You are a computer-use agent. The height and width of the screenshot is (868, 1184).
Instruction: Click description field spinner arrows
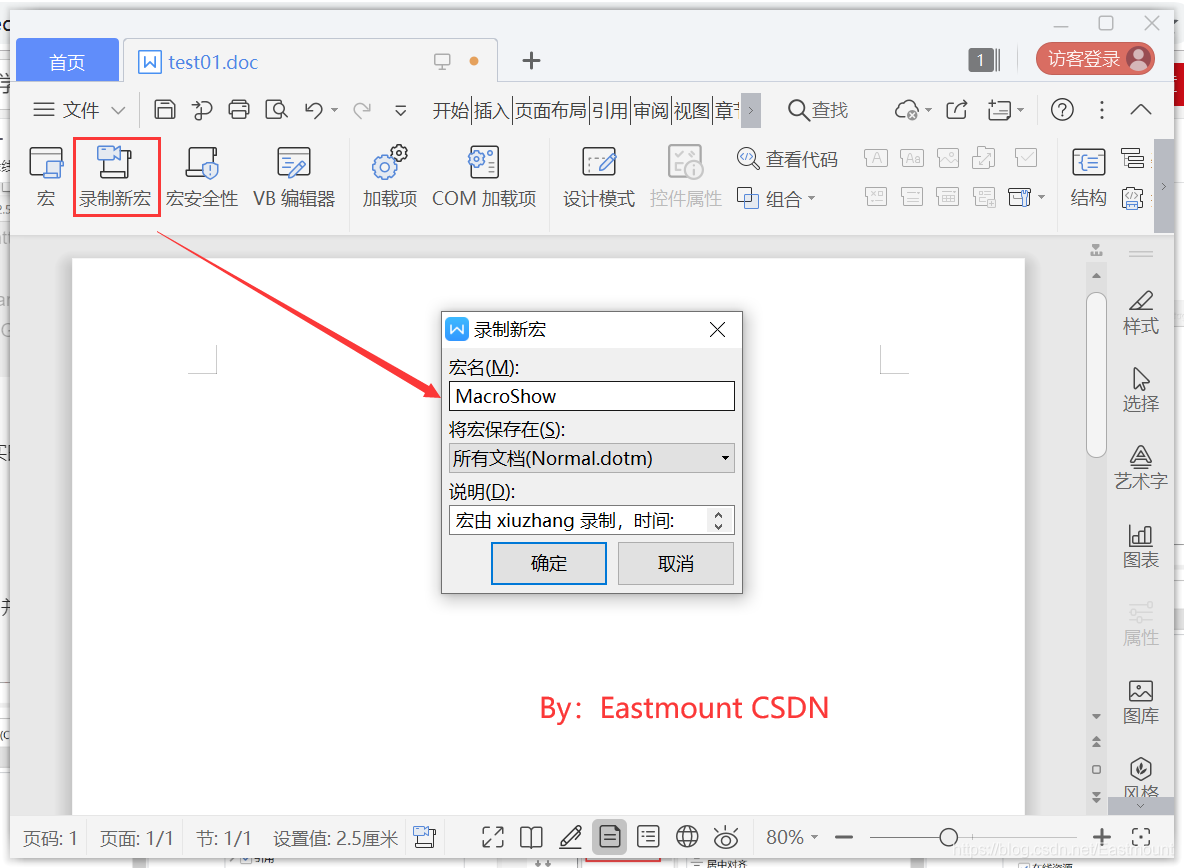pyautogui.click(x=718, y=520)
